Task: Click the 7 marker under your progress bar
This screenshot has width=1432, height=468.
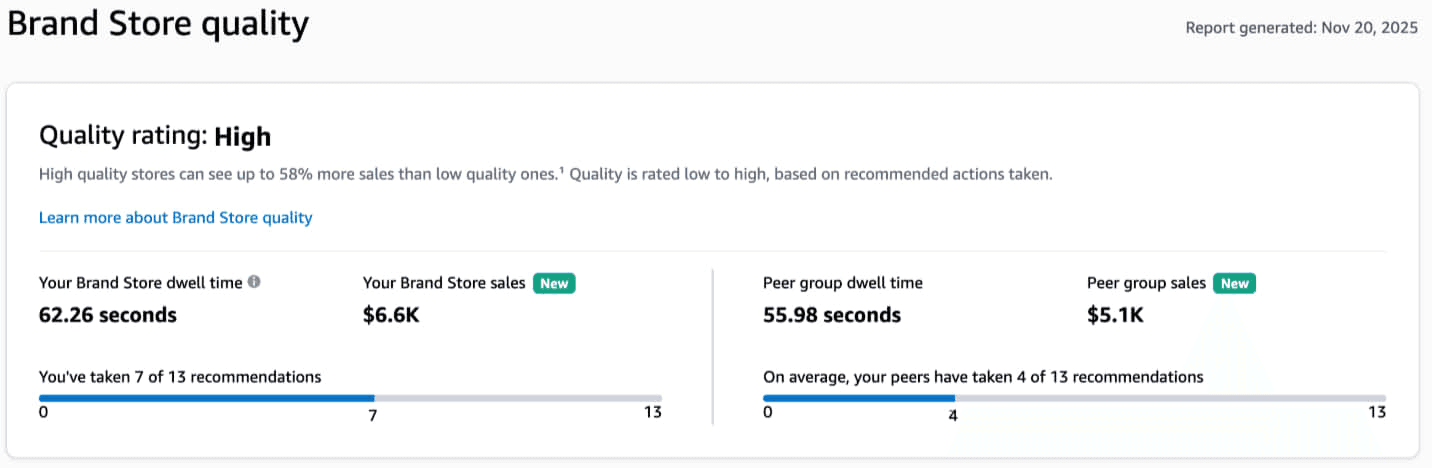Action: [373, 415]
